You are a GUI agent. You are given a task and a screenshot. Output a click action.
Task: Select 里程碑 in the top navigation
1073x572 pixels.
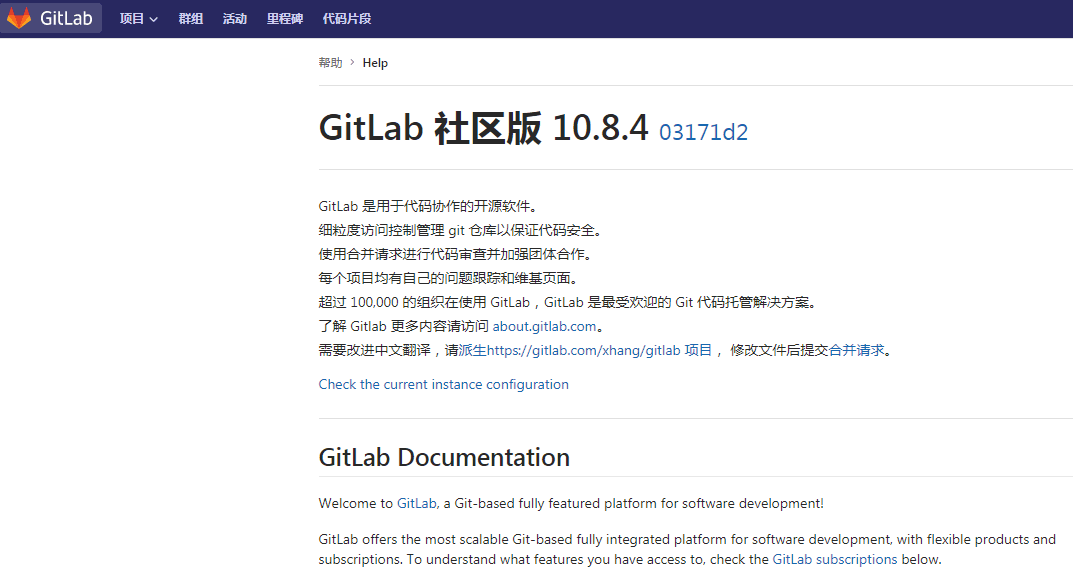[x=285, y=18]
